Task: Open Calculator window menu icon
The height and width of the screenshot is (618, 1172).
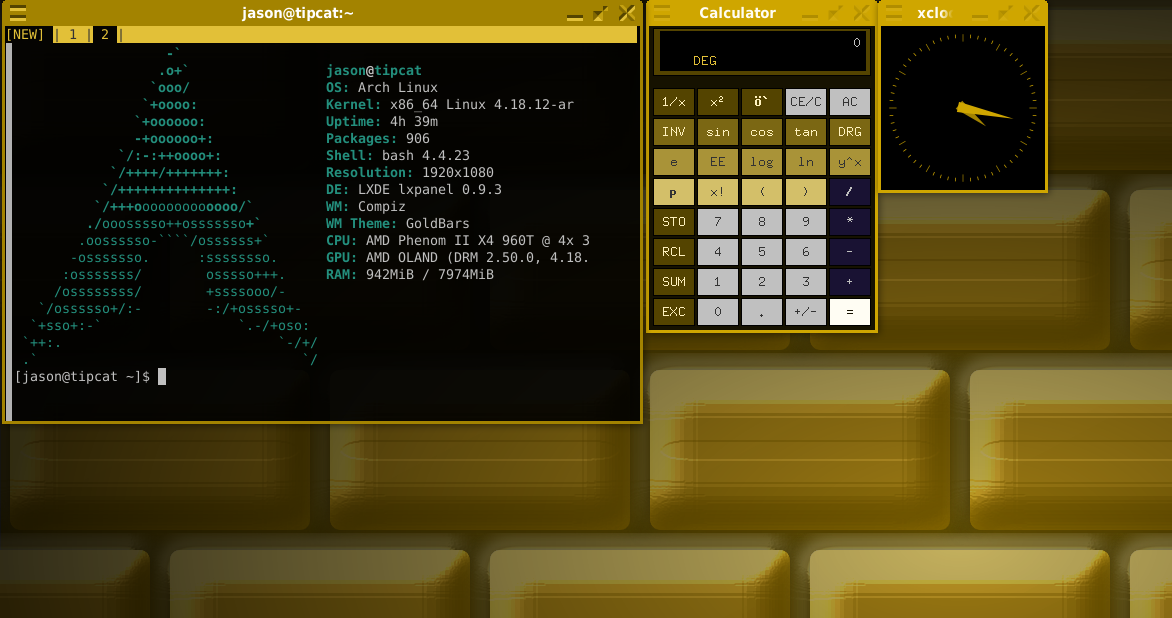Action: click(662, 13)
